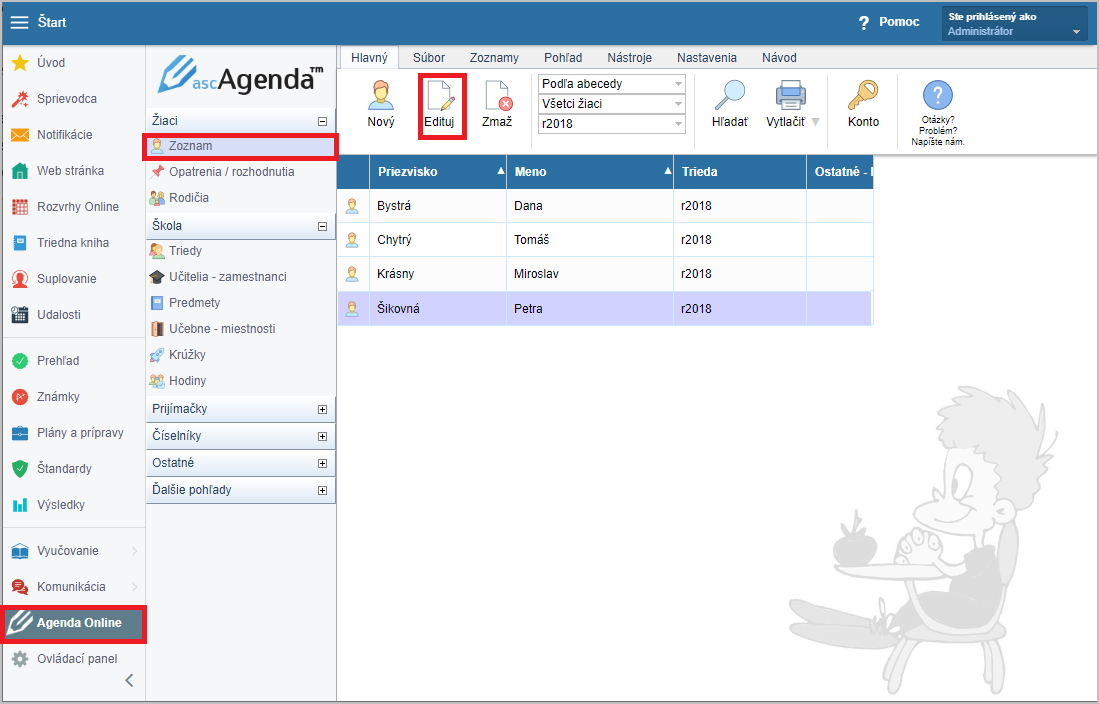Collapse the Žiaci section

pyautogui.click(x=322, y=121)
